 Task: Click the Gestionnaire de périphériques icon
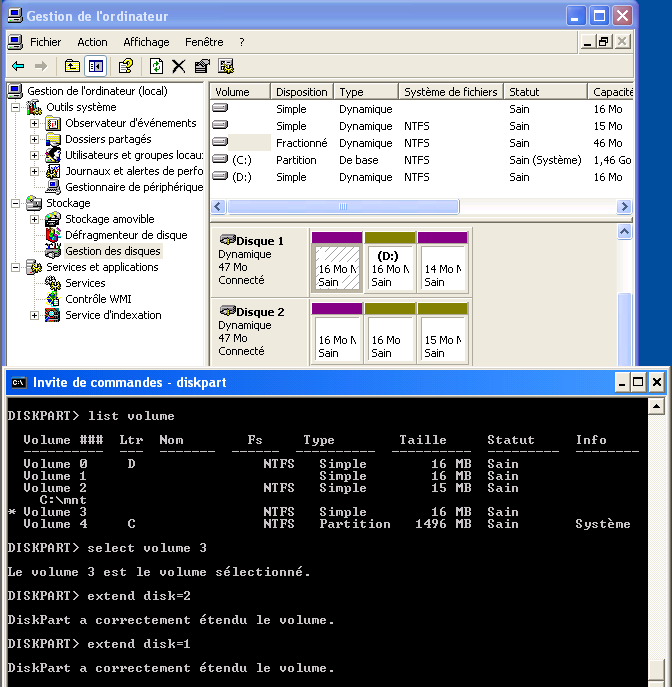pos(53,187)
